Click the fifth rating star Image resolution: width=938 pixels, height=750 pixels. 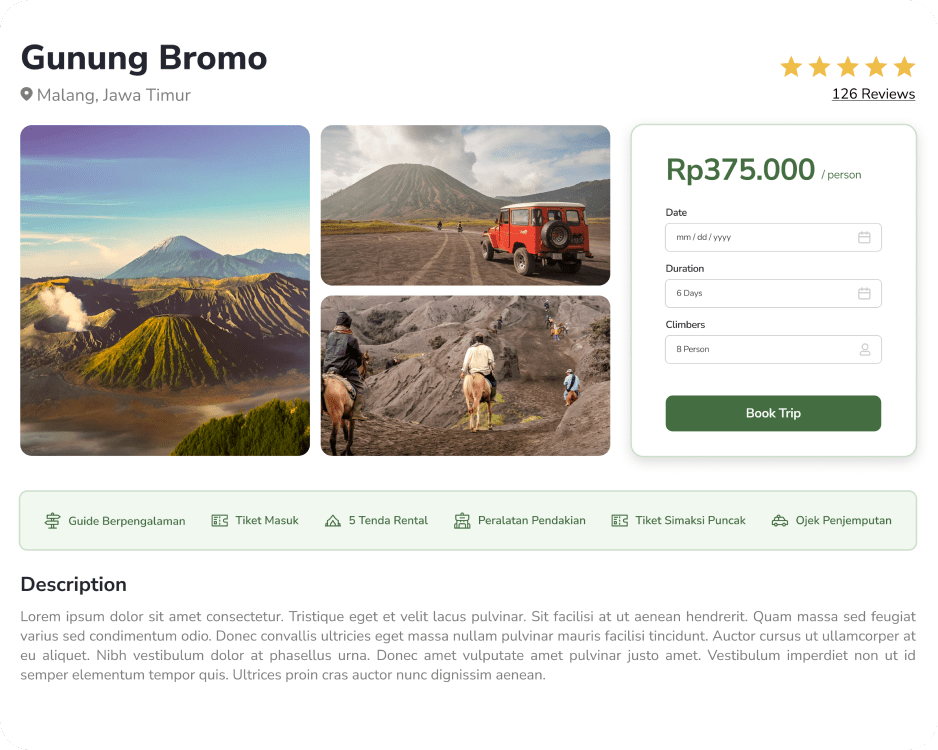click(904, 67)
